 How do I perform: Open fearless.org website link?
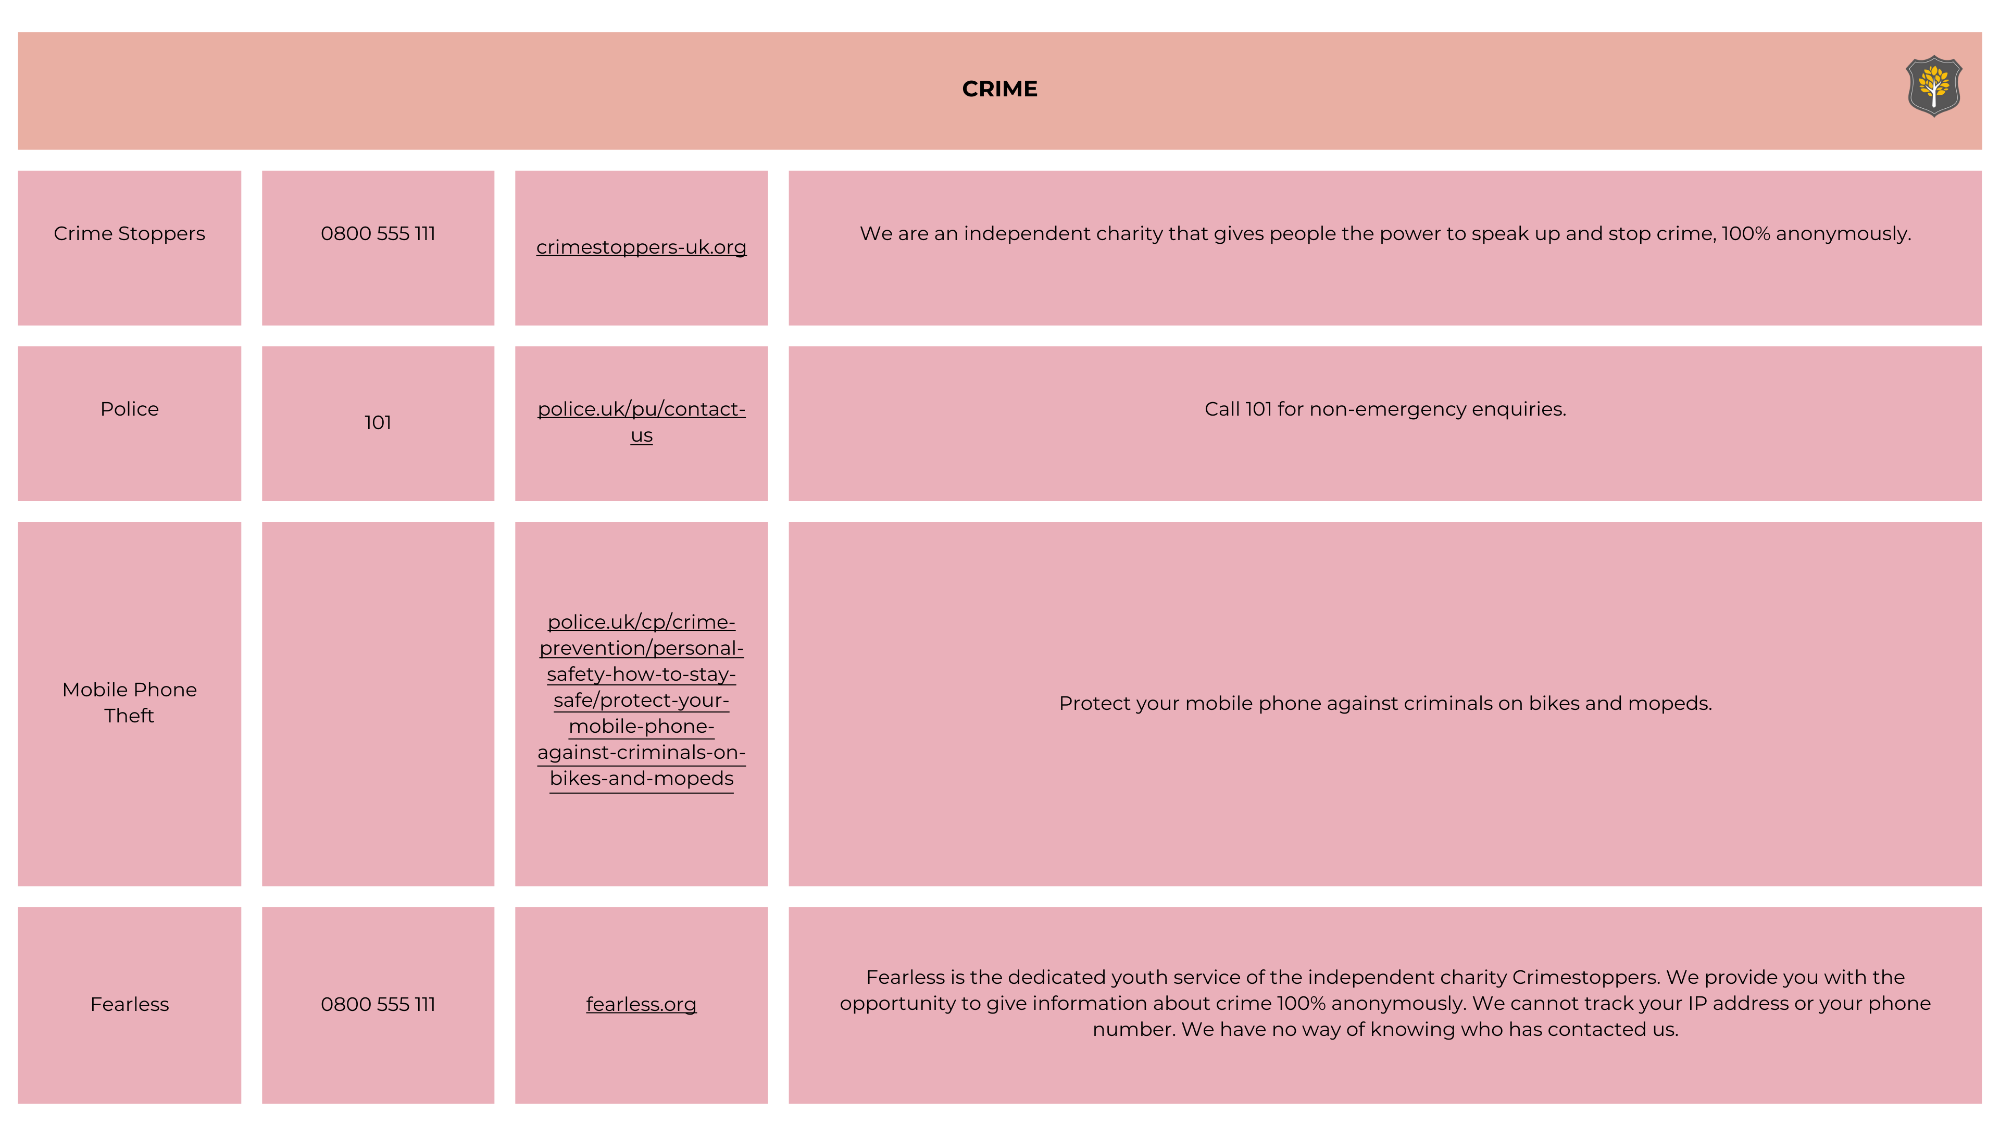point(640,1003)
